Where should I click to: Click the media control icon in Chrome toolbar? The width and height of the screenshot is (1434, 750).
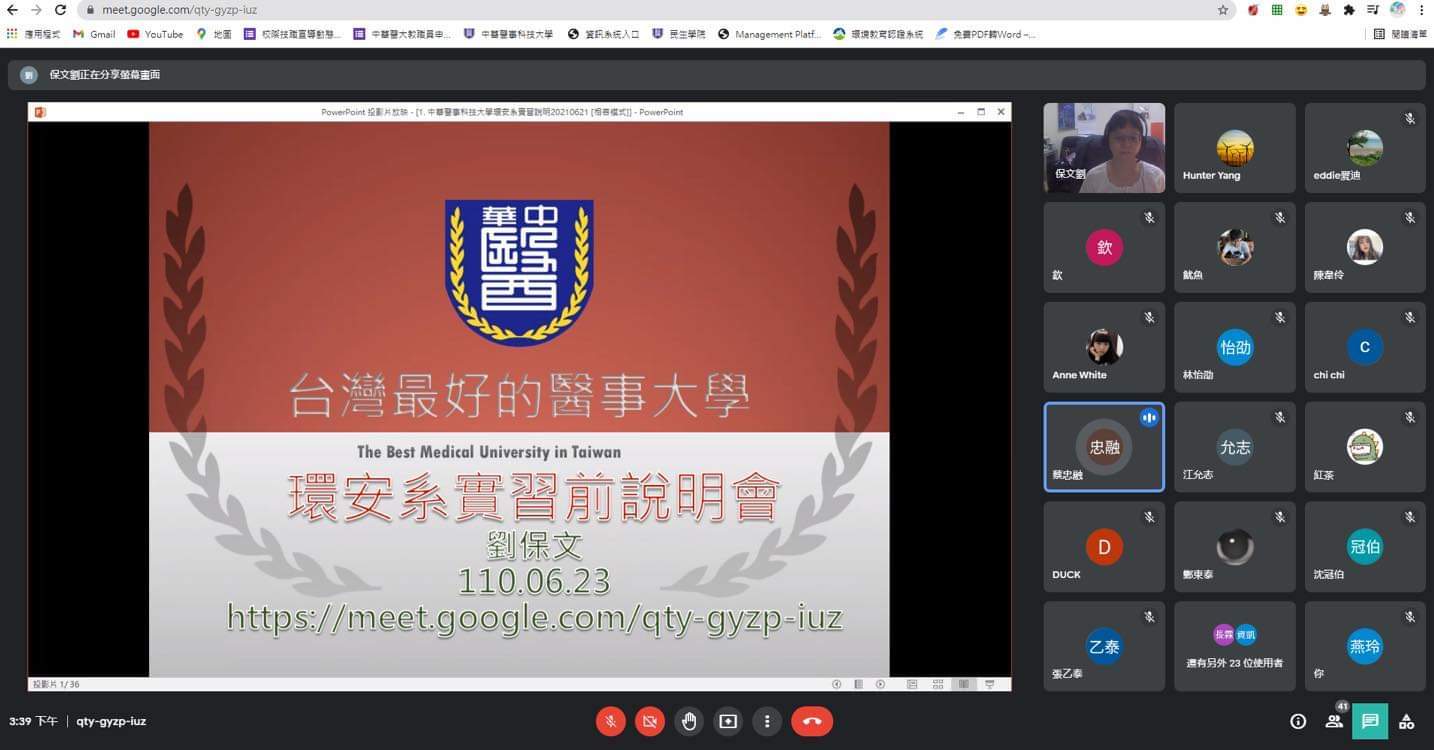1373,10
